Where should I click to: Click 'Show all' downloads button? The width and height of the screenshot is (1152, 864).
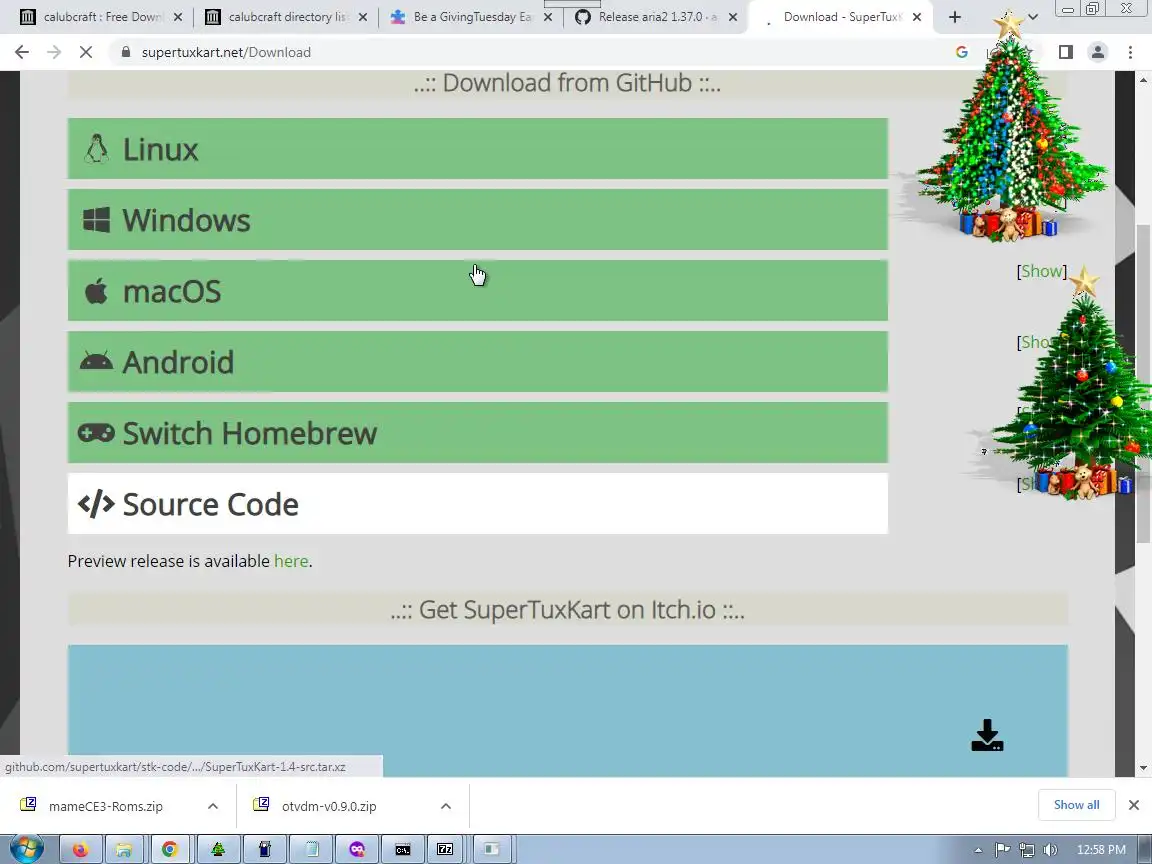1076,804
